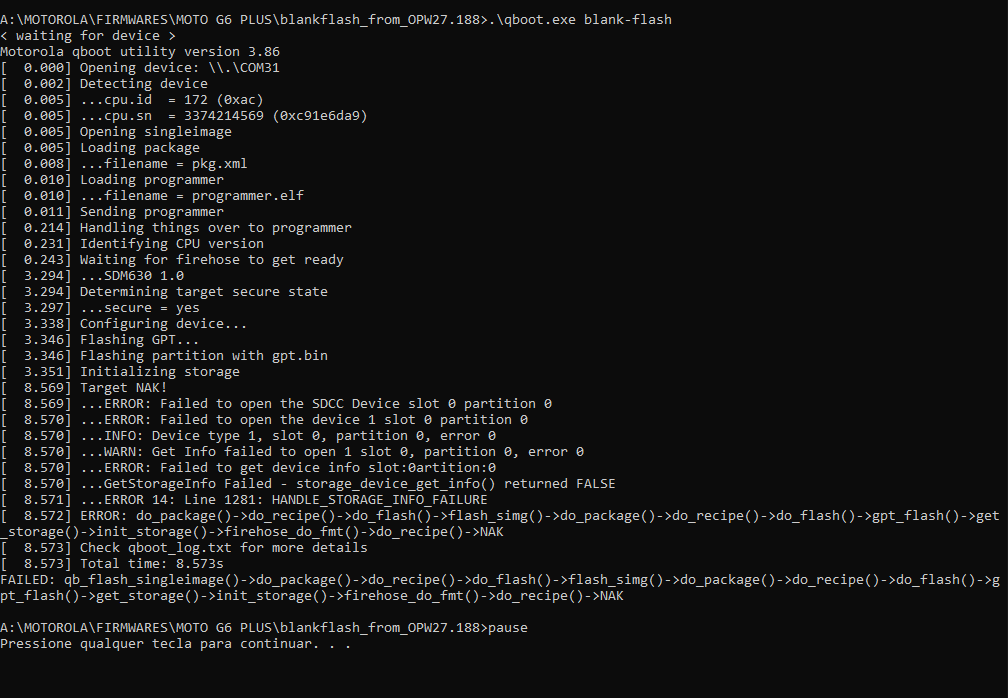This screenshot has height=698, width=1008.
Task: Select the Motorola qboot utility version line
Action: [140, 51]
